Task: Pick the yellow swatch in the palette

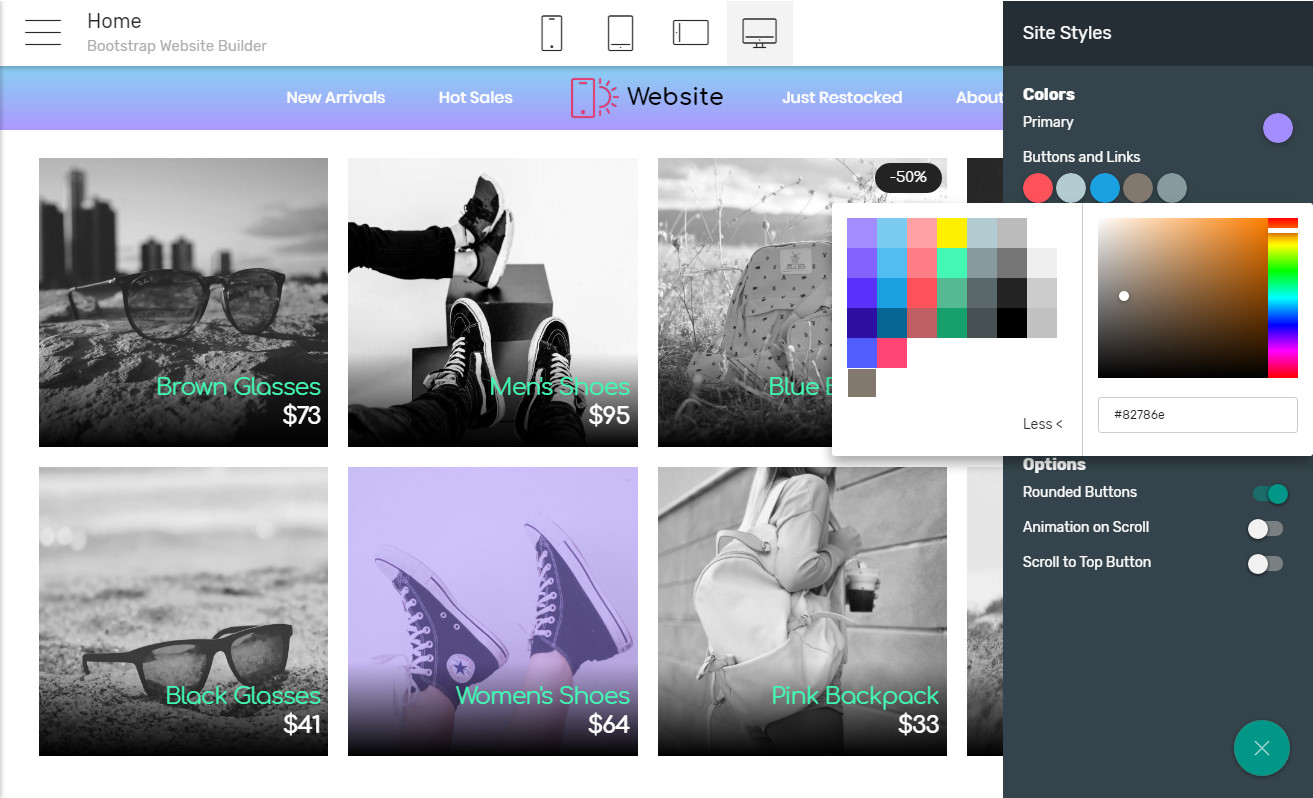Action: (952, 233)
